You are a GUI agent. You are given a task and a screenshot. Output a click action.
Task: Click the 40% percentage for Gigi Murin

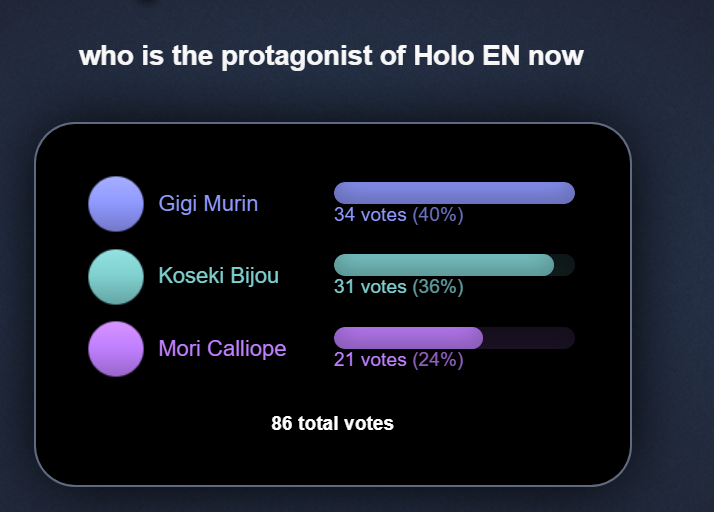pos(438,215)
